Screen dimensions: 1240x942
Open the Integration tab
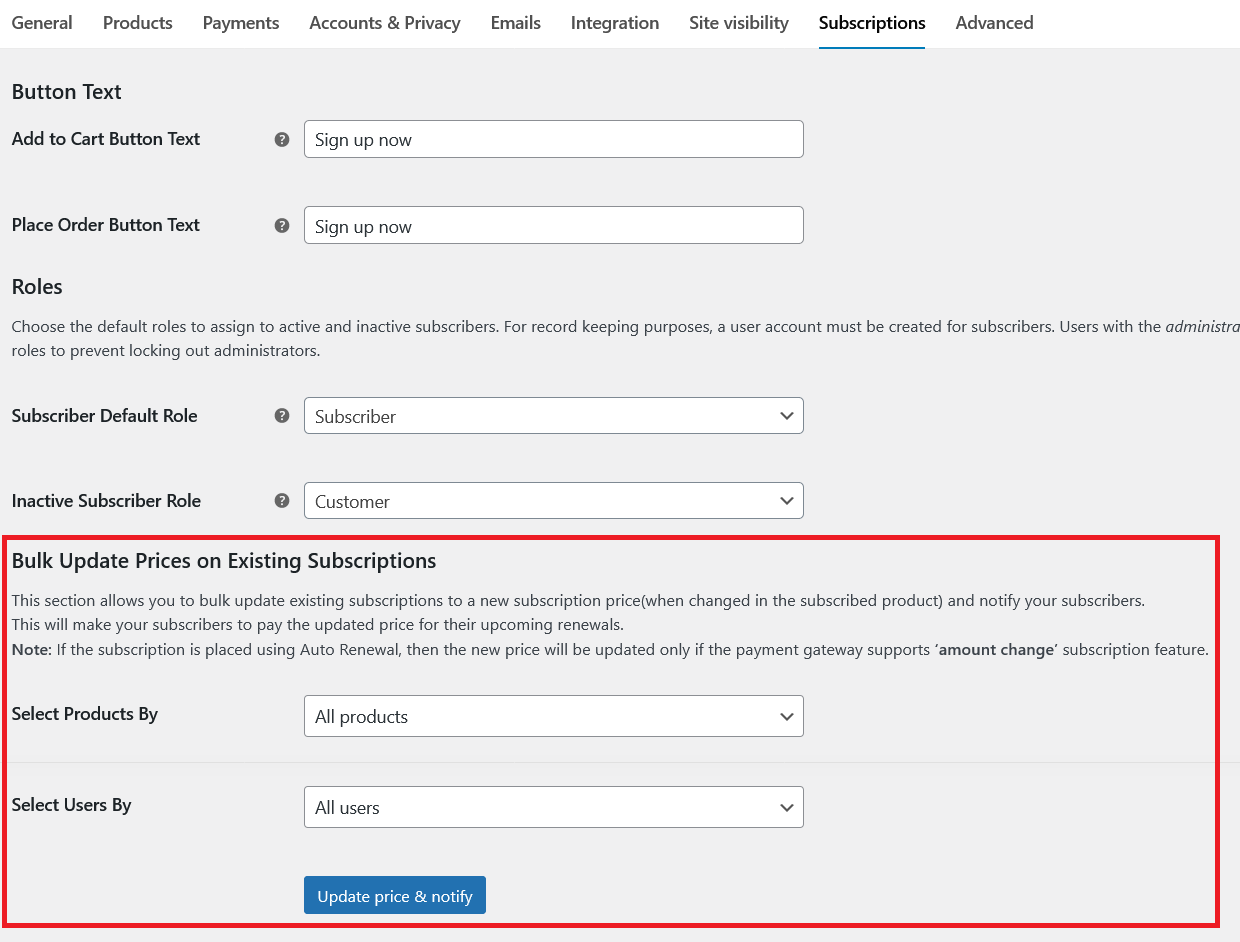point(614,22)
